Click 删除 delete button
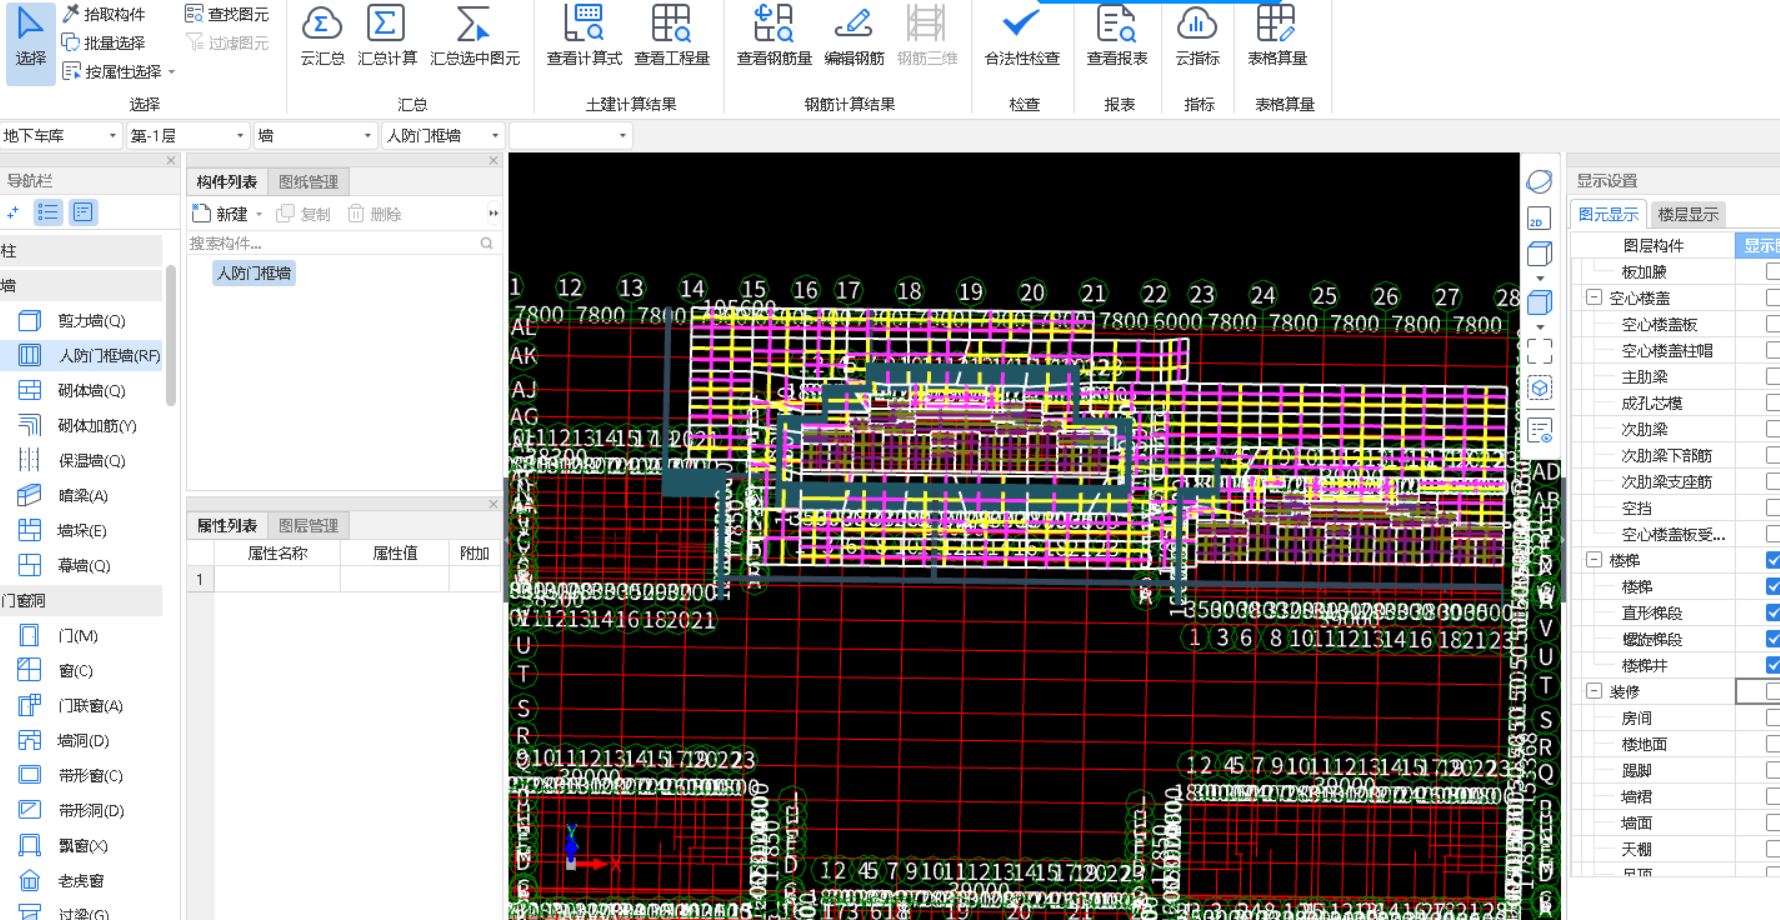This screenshot has width=1780, height=920. point(375,213)
